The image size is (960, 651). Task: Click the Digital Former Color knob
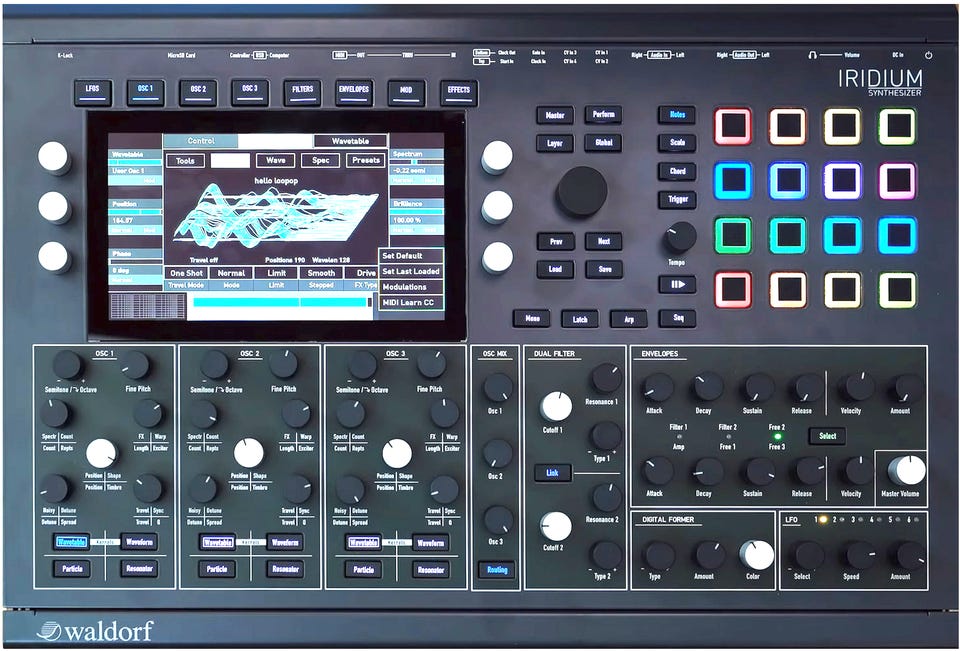(x=757, y=555)
